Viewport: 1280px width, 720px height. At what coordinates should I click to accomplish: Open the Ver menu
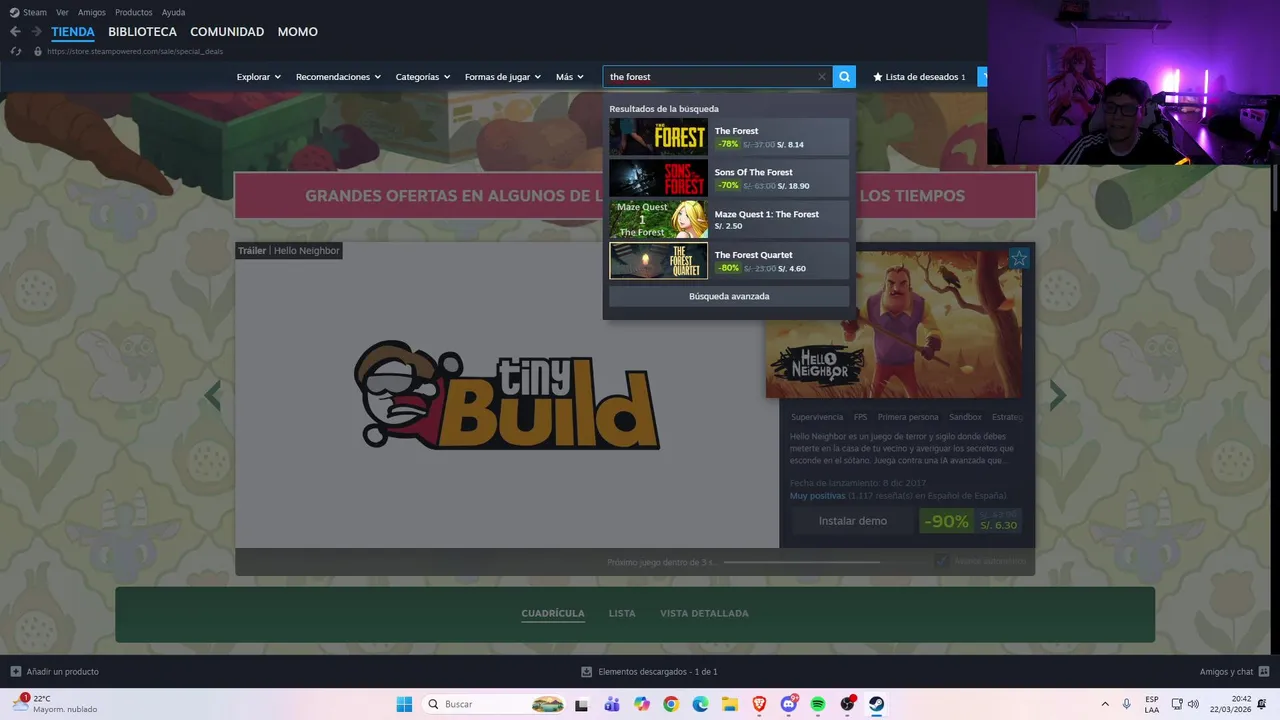[63, 12]
